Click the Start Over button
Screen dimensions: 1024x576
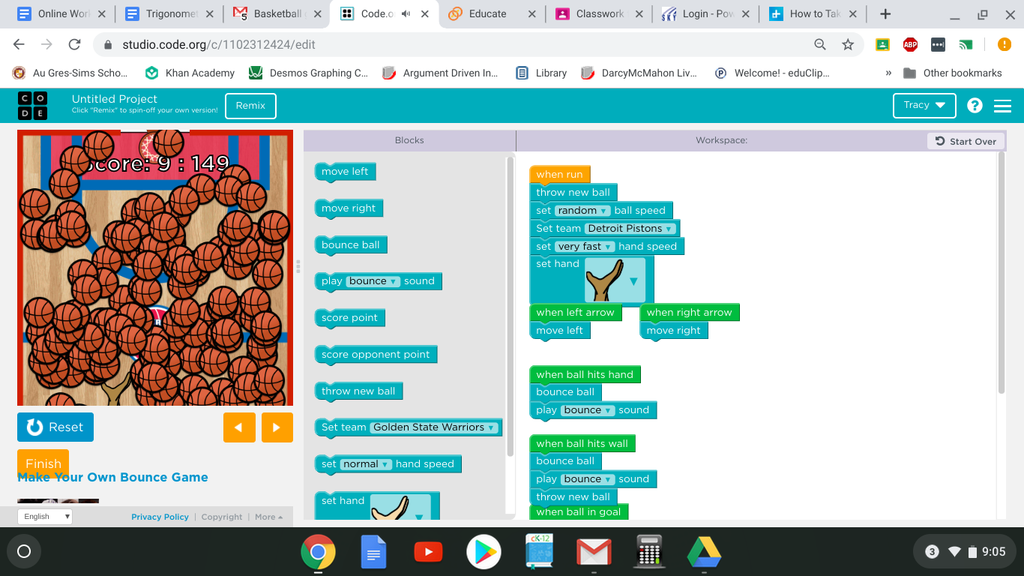pos(965,141)
